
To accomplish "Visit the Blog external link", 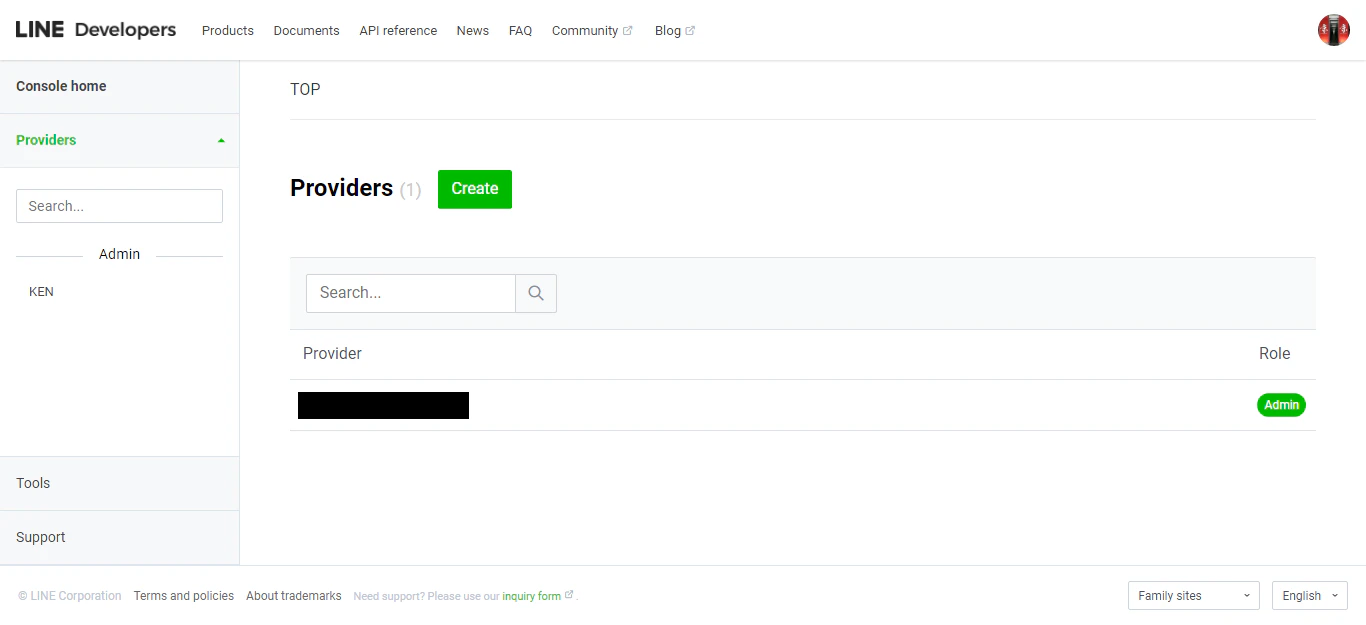I will pos(675,31).
